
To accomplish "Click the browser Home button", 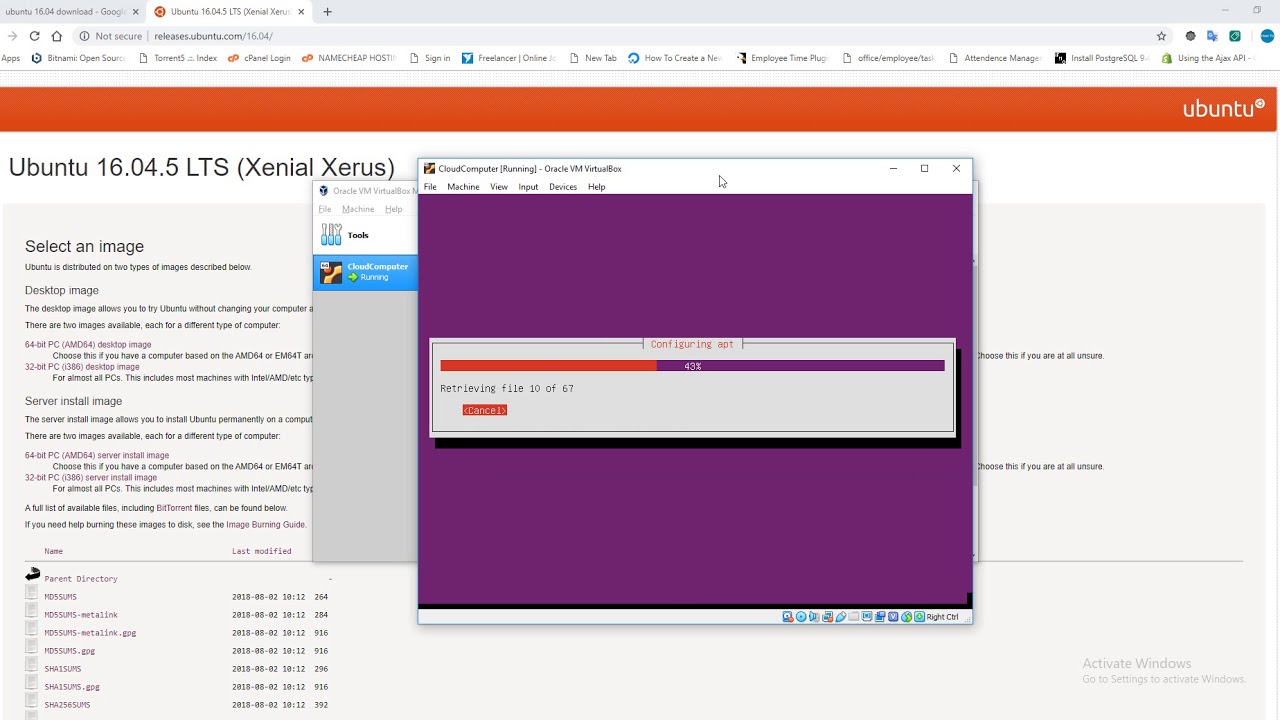I will click(x=57, y=36).
